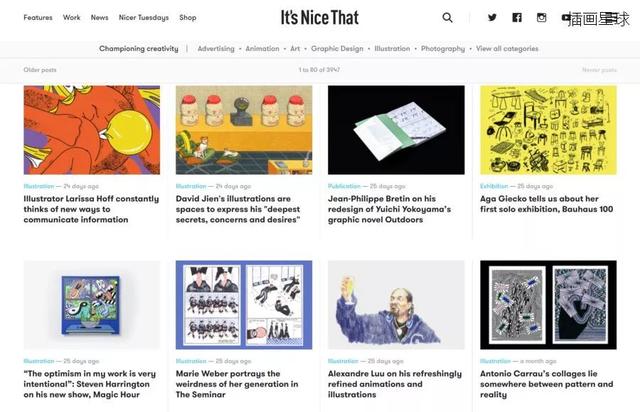Viewport: 640px width, 412px height.
Task: Open the Facebook page icon
Action: [517, 18]
